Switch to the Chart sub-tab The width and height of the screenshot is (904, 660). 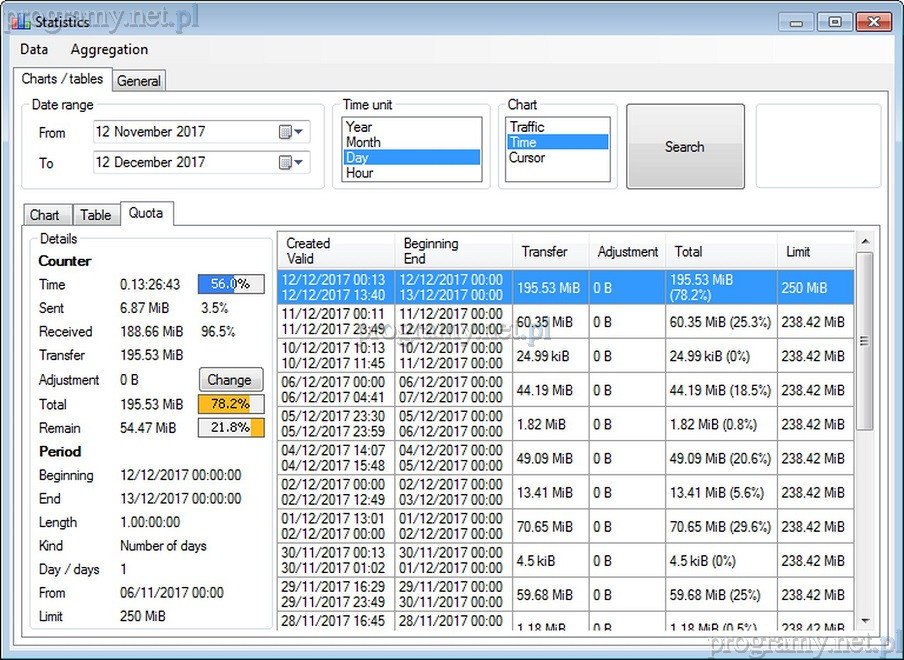45,215
